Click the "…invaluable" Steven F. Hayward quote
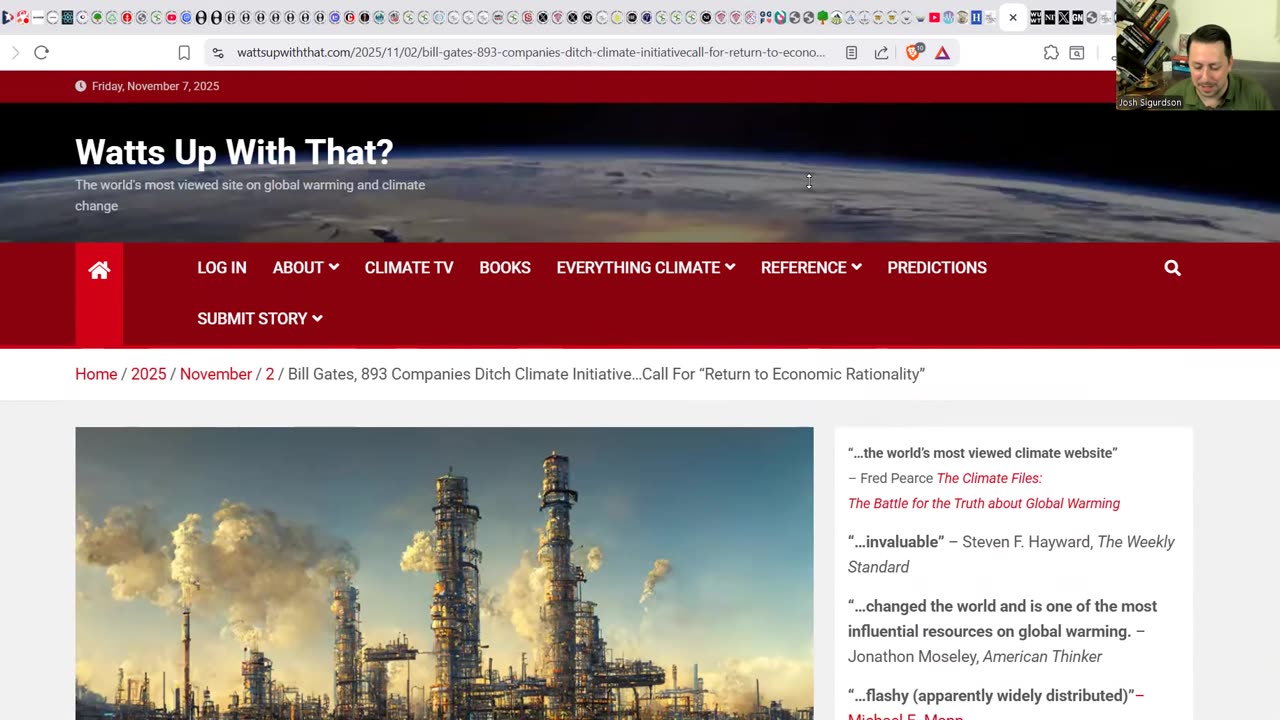The height and width of the screenshot is (720, 1280). pyautogui.click(x=1011, y=554)
